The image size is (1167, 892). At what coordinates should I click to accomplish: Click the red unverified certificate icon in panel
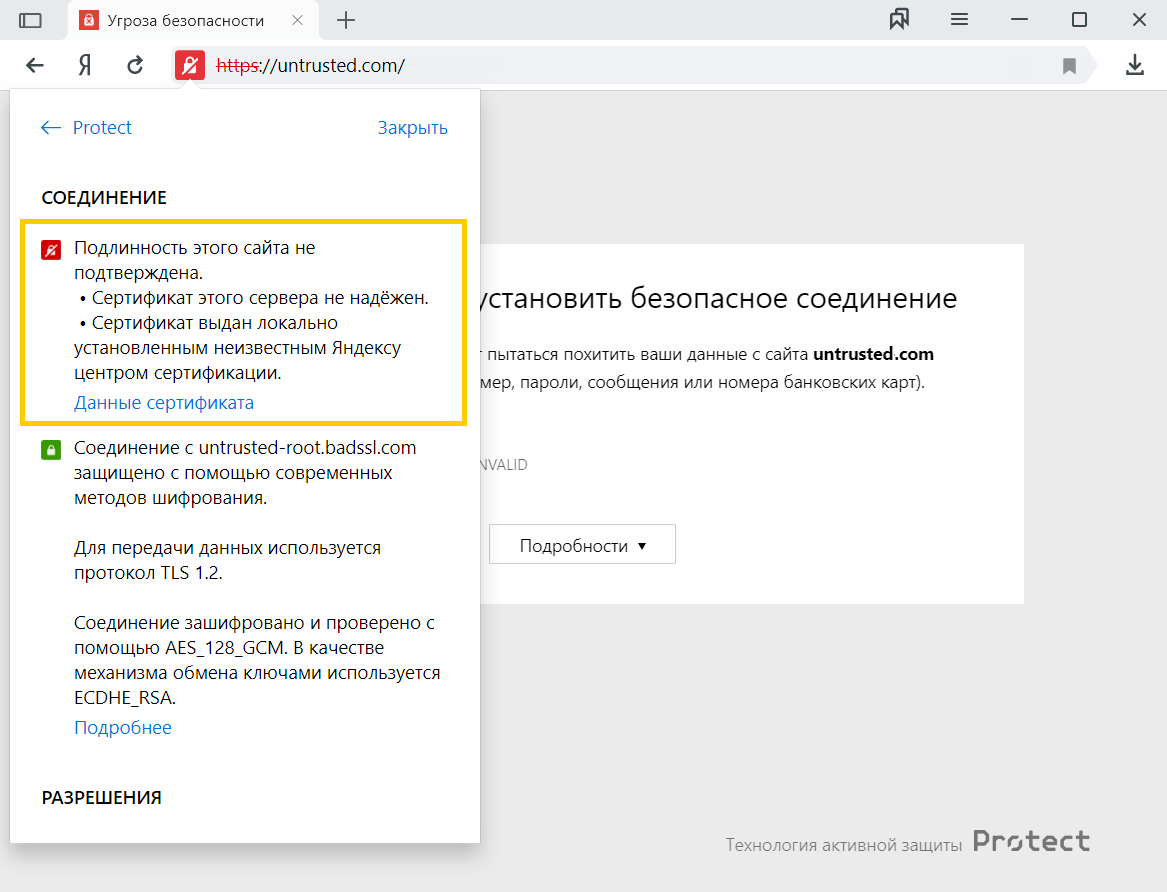51,250
